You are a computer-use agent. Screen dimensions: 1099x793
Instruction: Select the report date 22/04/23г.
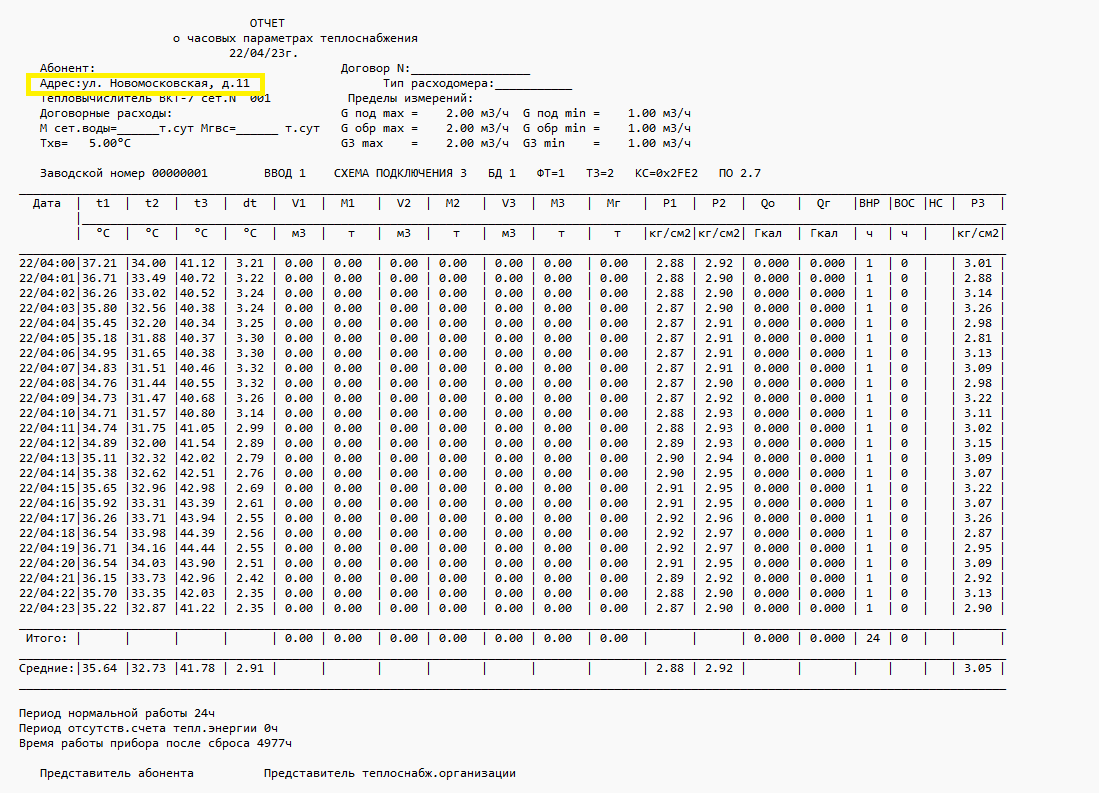264,53
